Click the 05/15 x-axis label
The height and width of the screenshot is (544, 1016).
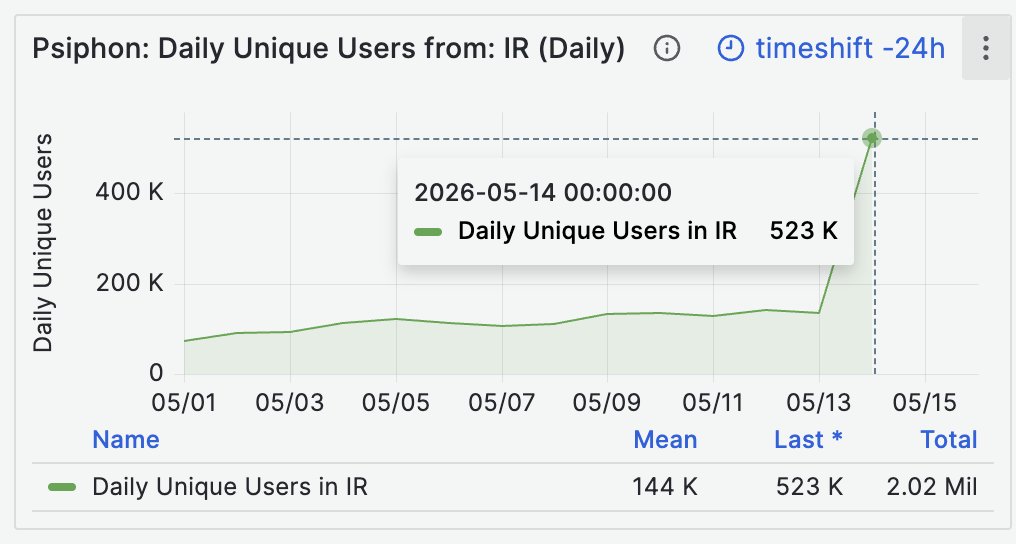pos(924,403)
